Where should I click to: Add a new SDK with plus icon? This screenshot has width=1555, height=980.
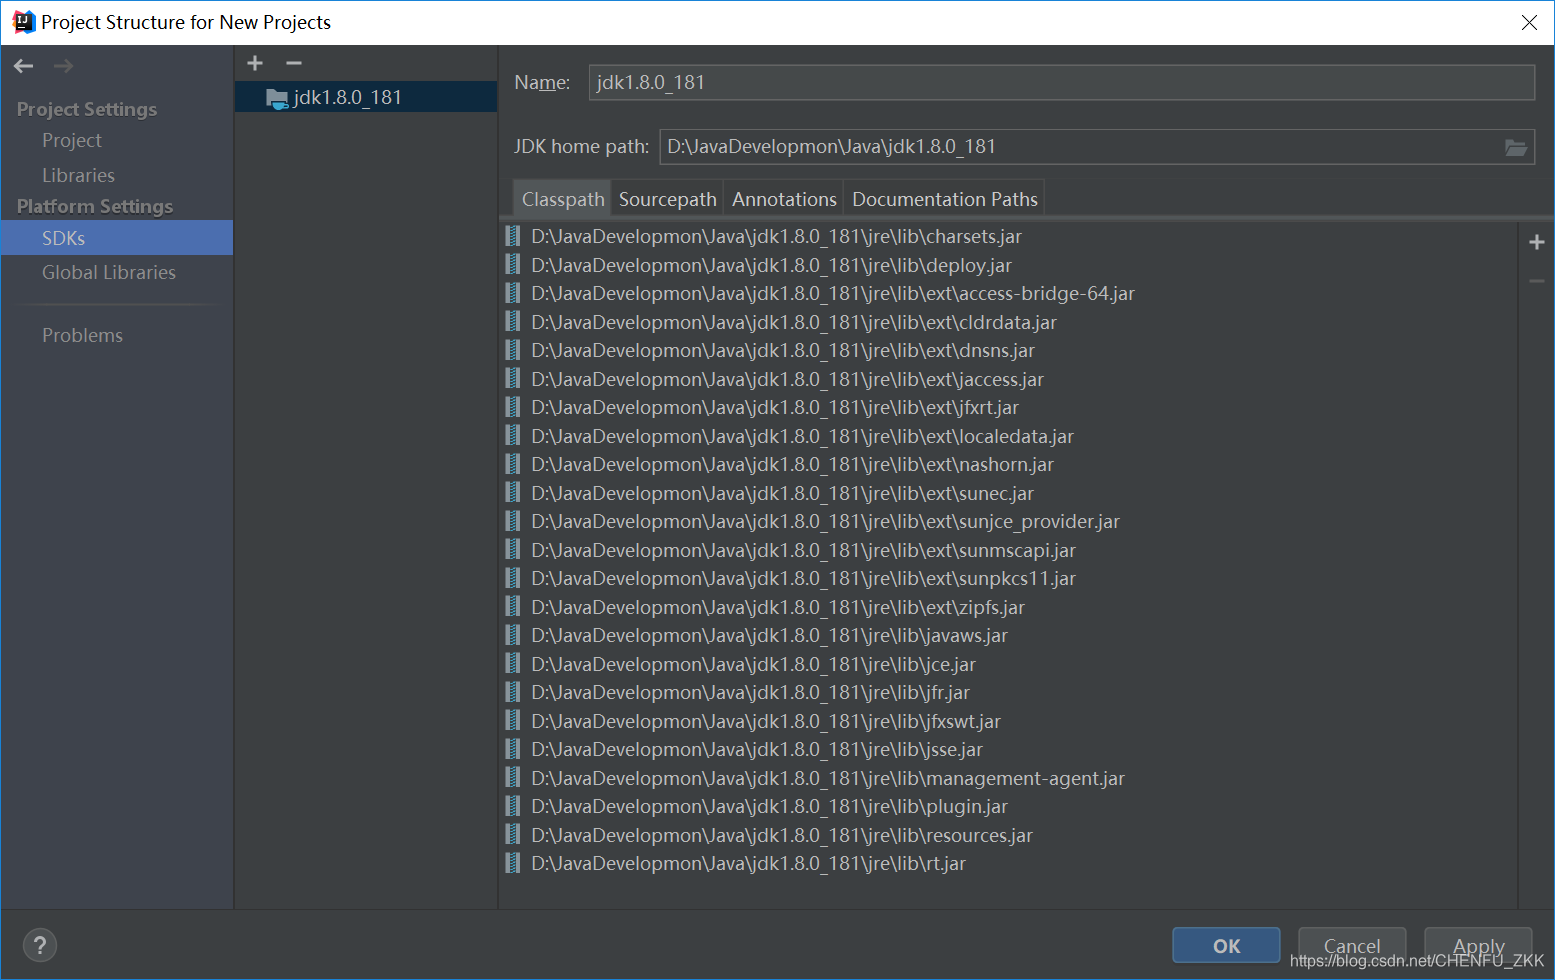point(255,63)
